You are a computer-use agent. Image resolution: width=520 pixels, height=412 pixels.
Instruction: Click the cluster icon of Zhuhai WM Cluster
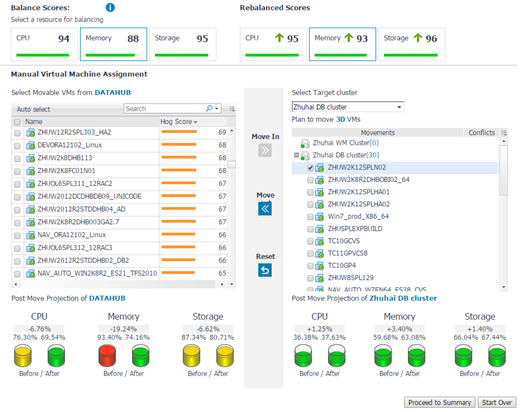tap(305, 144)
